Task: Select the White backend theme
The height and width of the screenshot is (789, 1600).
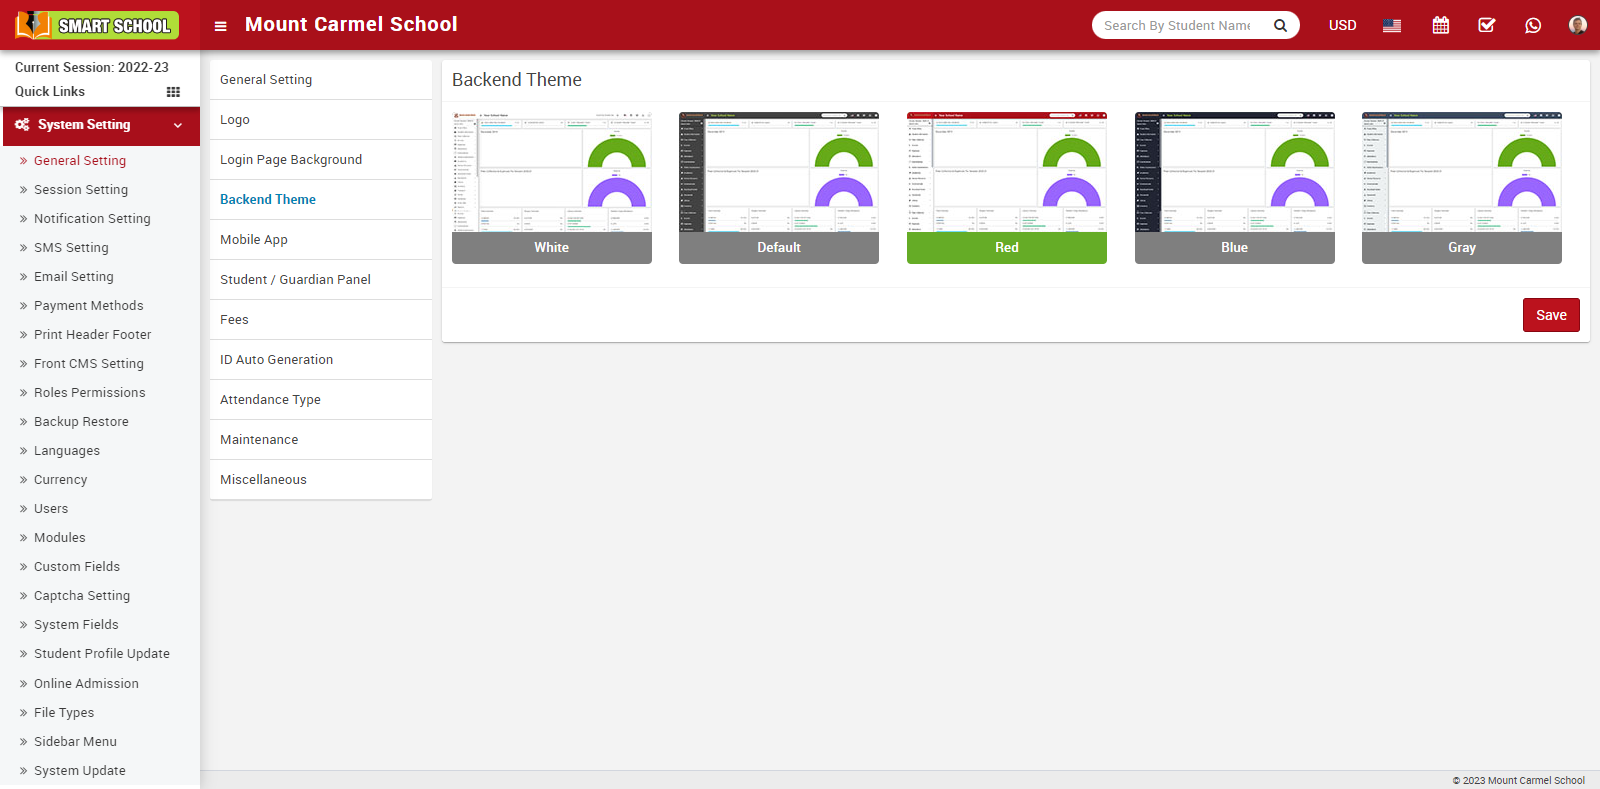Action: pyautogui.click(x=551, y=188)
